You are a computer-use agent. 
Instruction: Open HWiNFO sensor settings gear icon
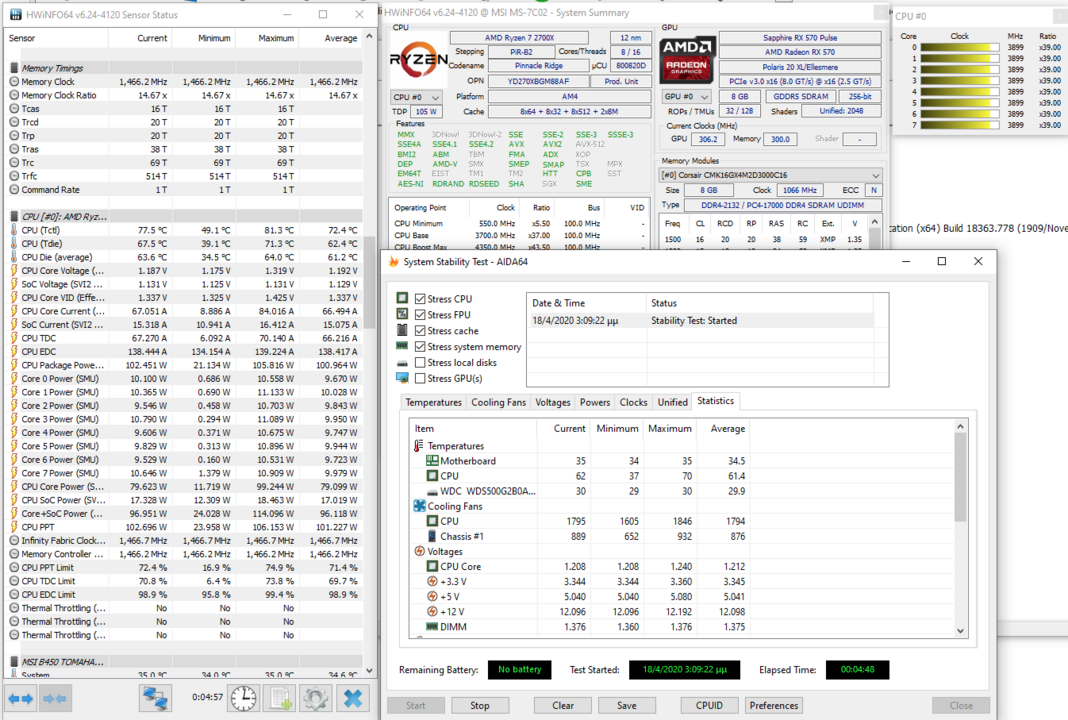click(315, 698)
